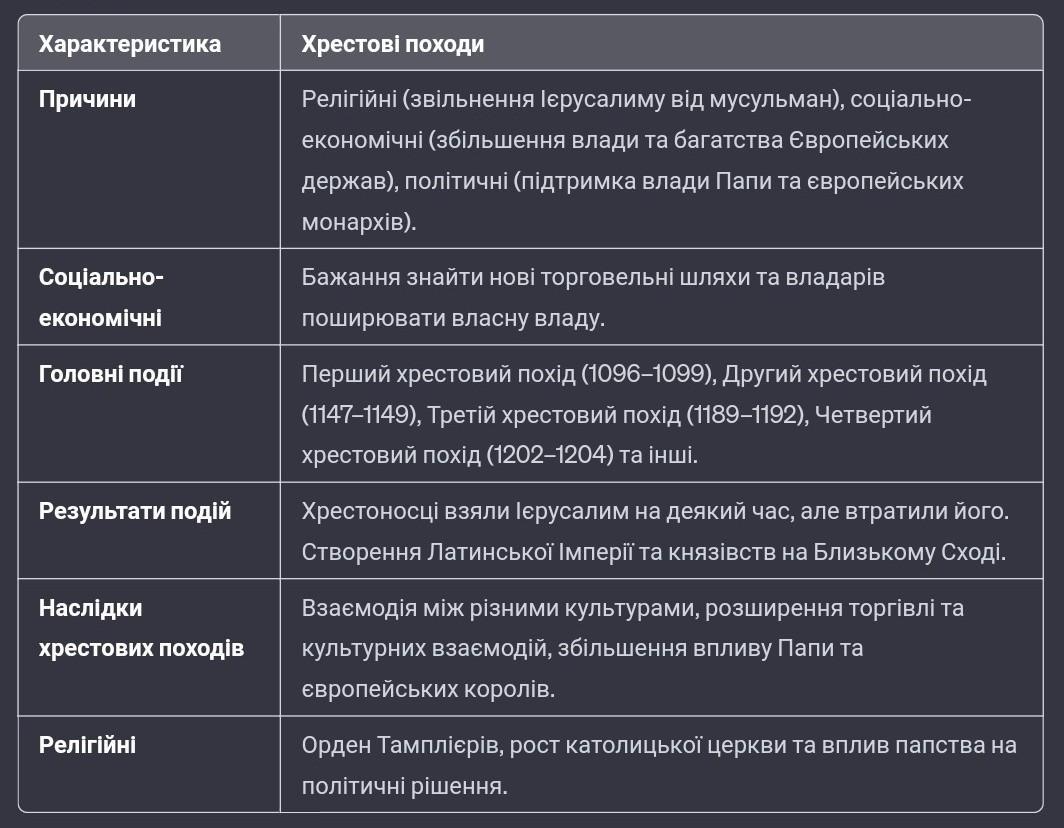This screenshot has height=828, width=1064.
Task: Select the "Головні події" row label
Action: [x=110, y=374]
